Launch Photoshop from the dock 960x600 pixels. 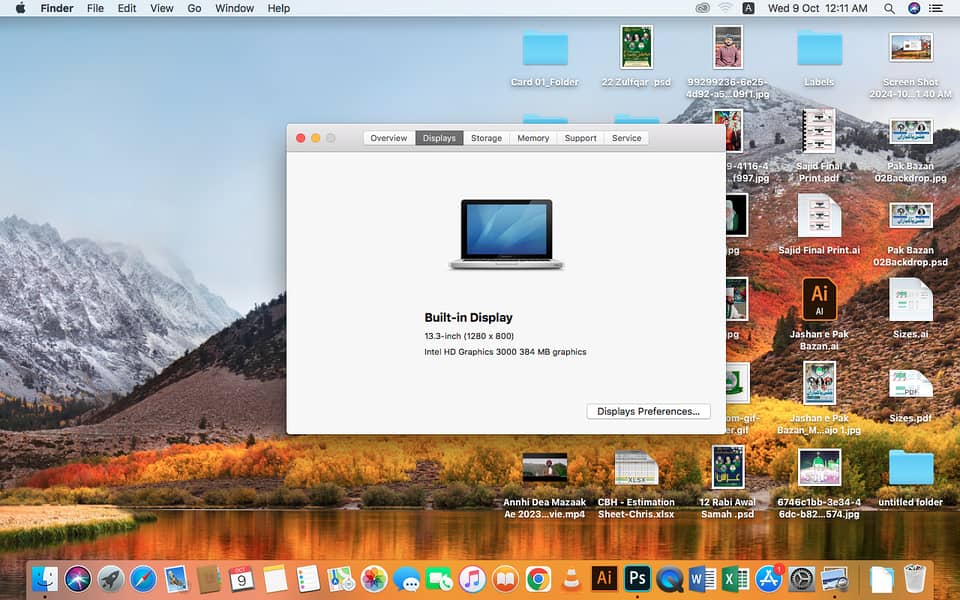tap(637, 578)
